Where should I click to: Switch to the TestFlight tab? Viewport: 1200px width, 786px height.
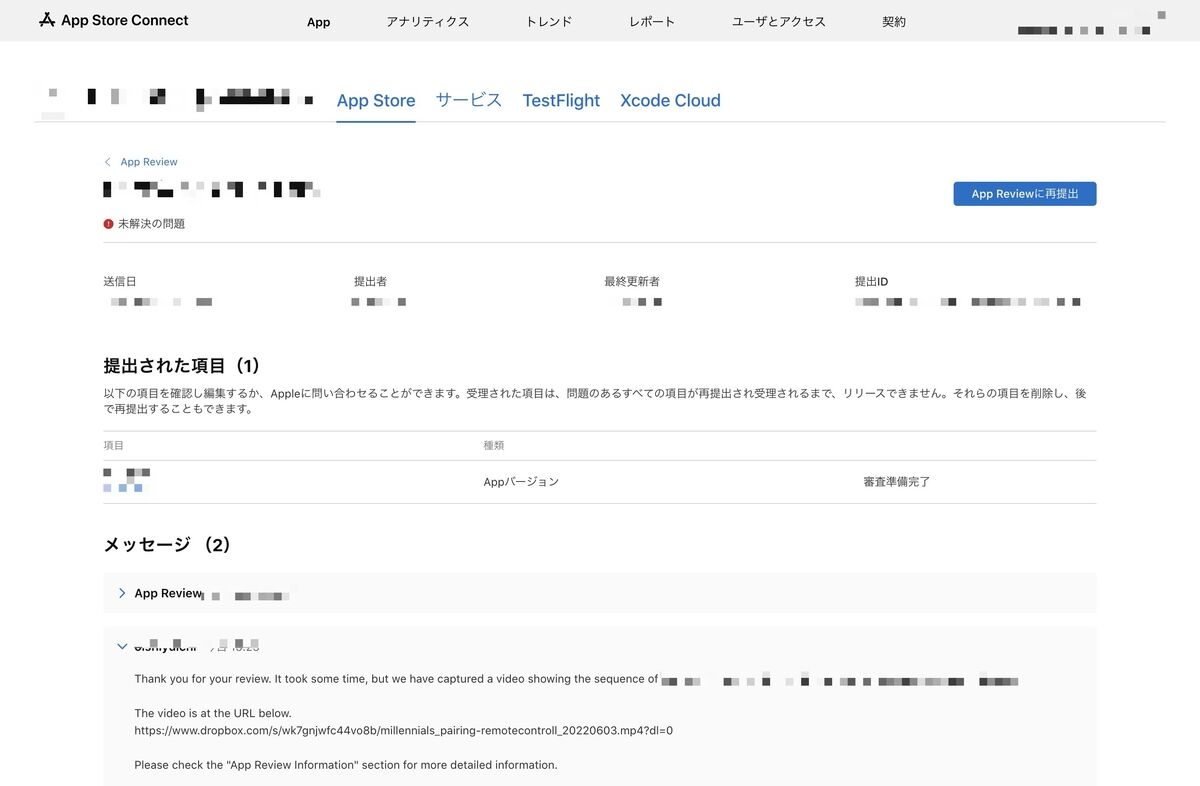pos(561,100)
